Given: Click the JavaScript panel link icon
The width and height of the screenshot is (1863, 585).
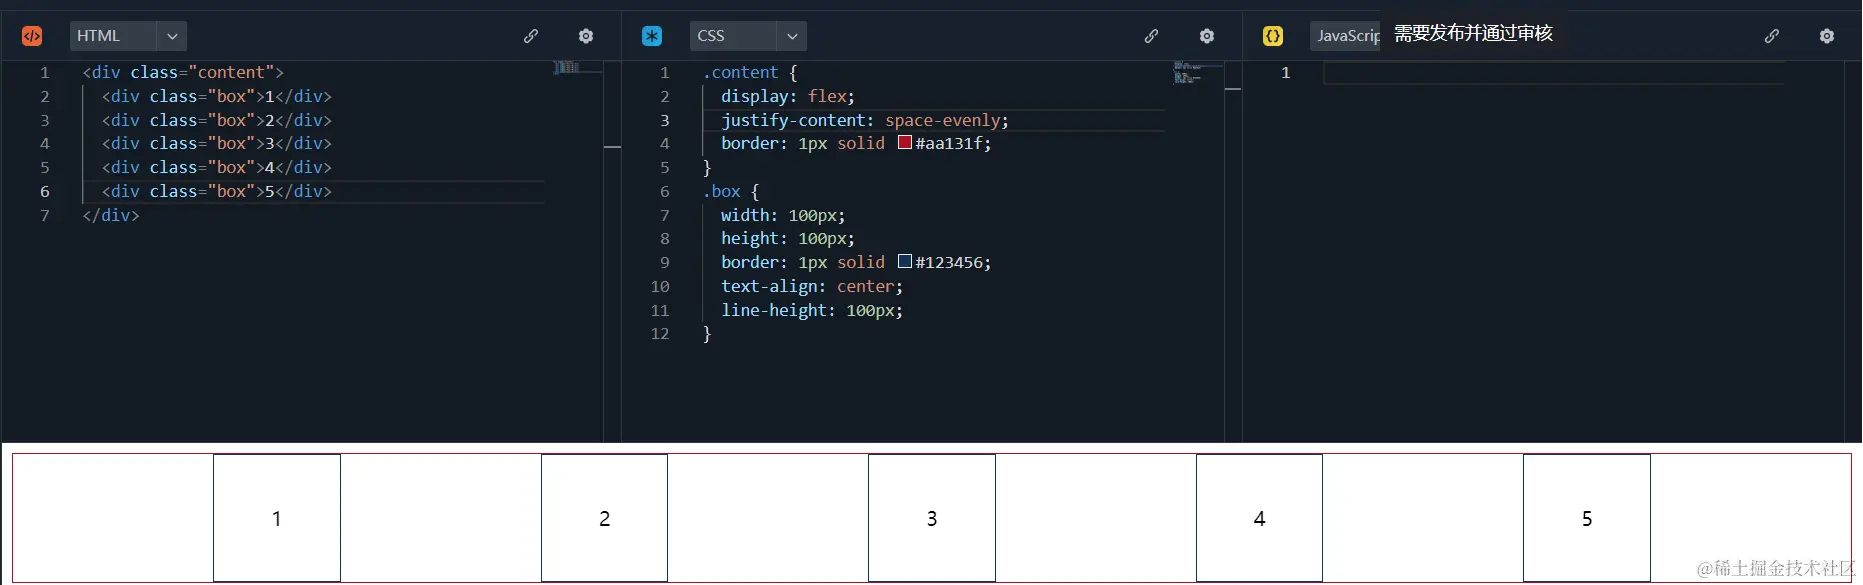Looking at the screenshot, I should click(1772, 36).
